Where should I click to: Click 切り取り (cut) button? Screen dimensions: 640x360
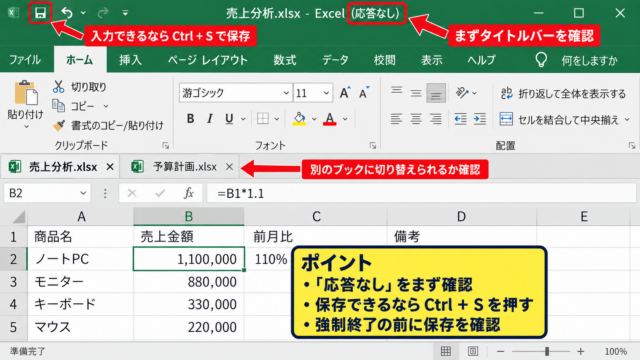[x=80, y=87]
